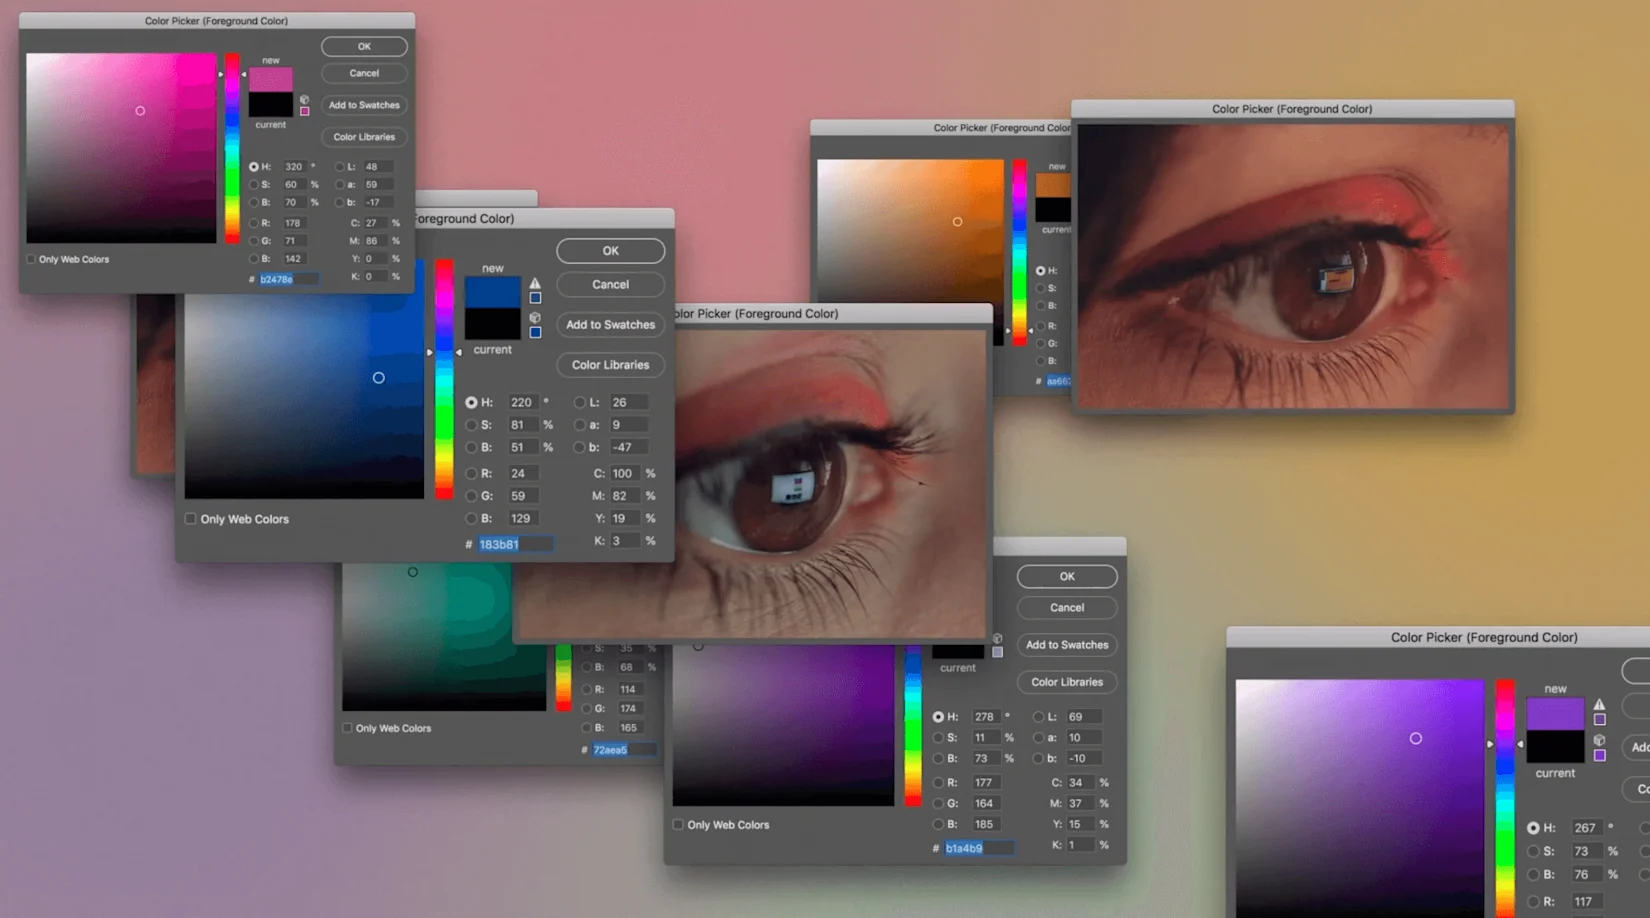Click the web-safe pink chip under the cube icon
Viewport: 1650px width, 918px height.
pyautogui.click(x=305, y=112)
